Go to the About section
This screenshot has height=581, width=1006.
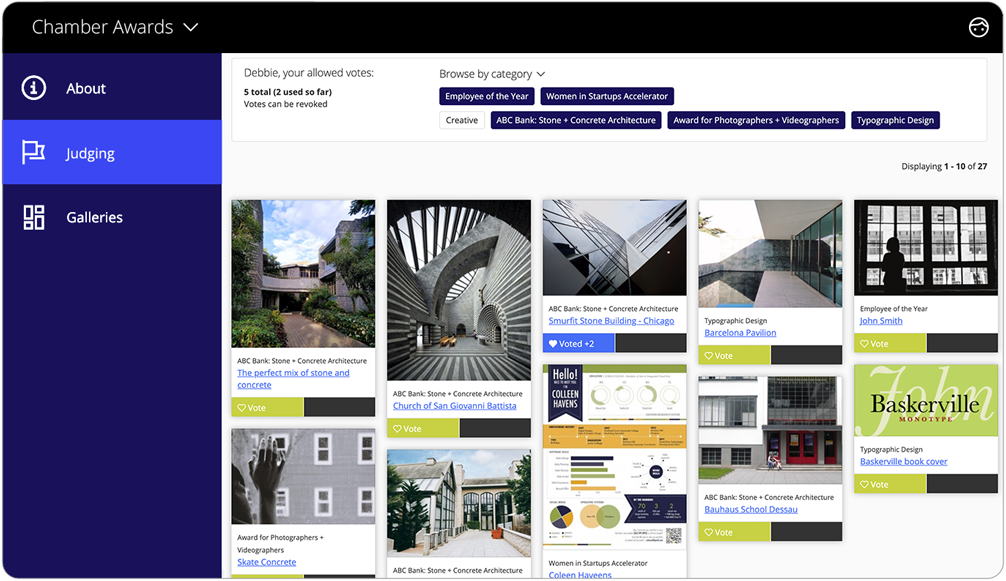click(86, 88)
